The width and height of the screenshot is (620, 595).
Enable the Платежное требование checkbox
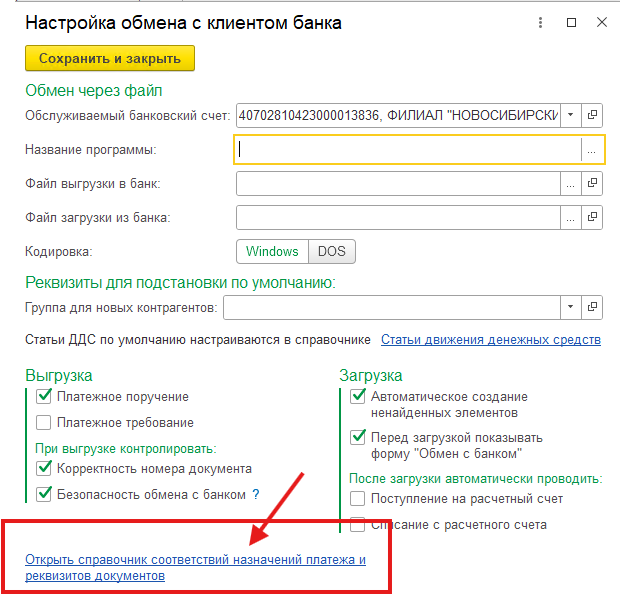[43, 422]
